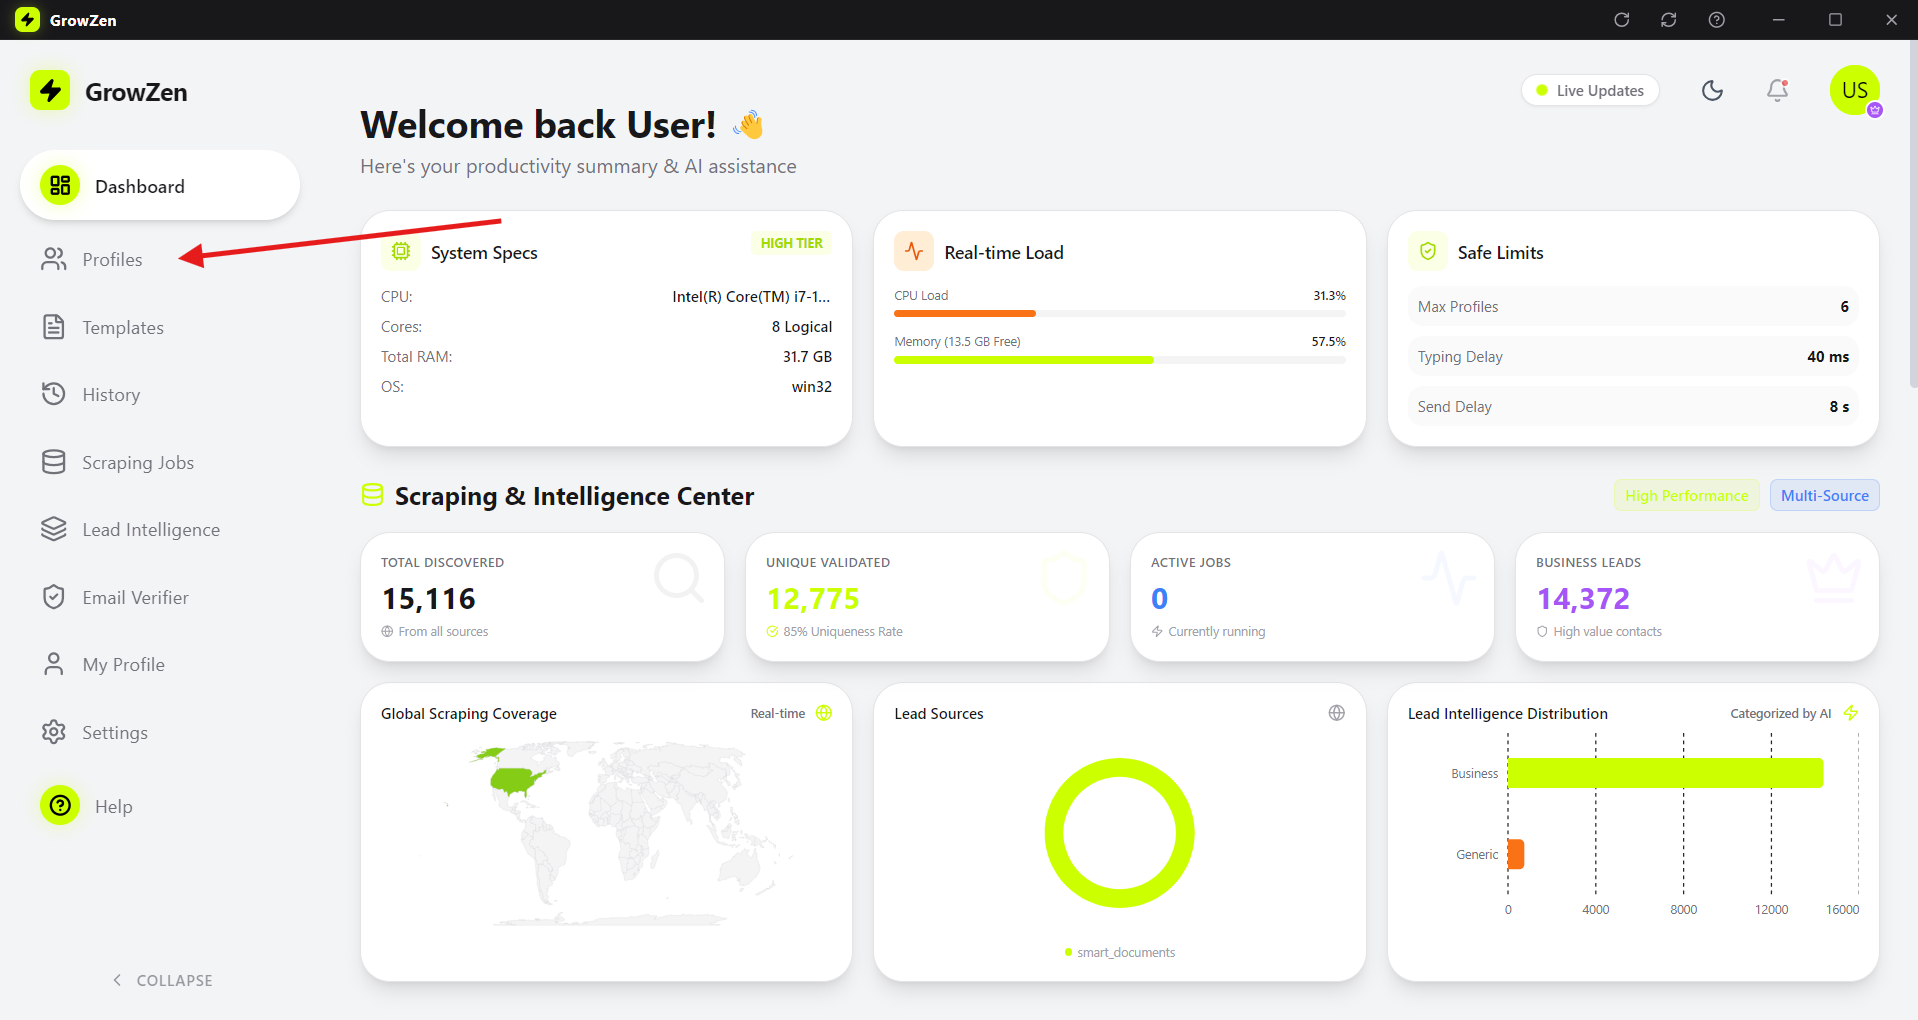The width and height of the screenshot is (1918, 1020).
Task: Click the US user avatar
Action: [1854, 91]
